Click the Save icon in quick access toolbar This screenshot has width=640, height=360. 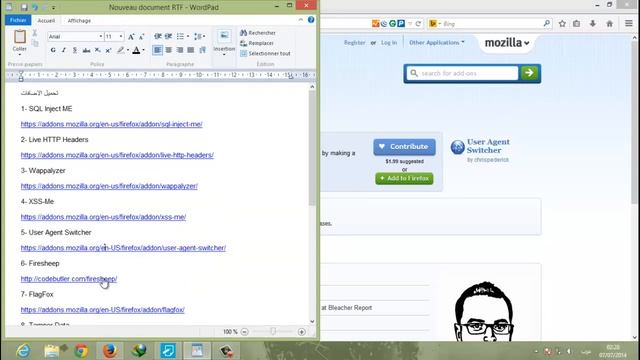(24, 7)
